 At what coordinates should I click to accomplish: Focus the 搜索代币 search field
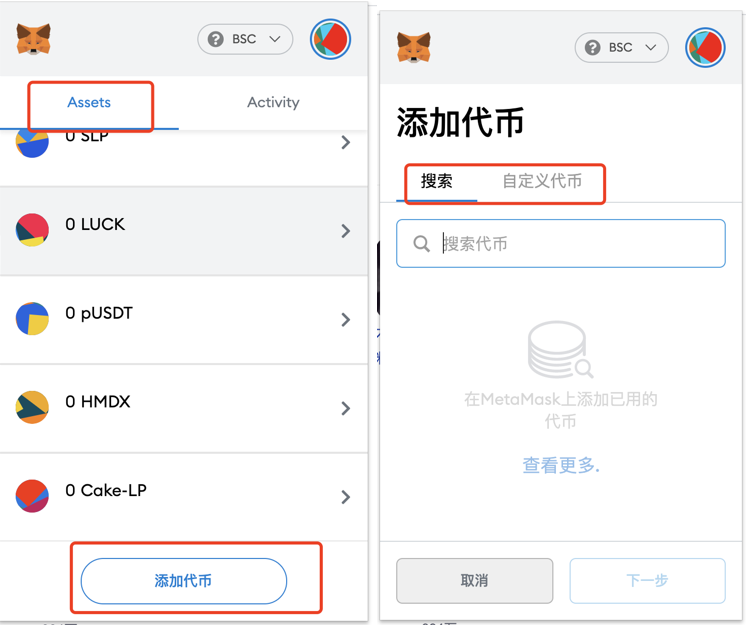click(x=560, y=244)
